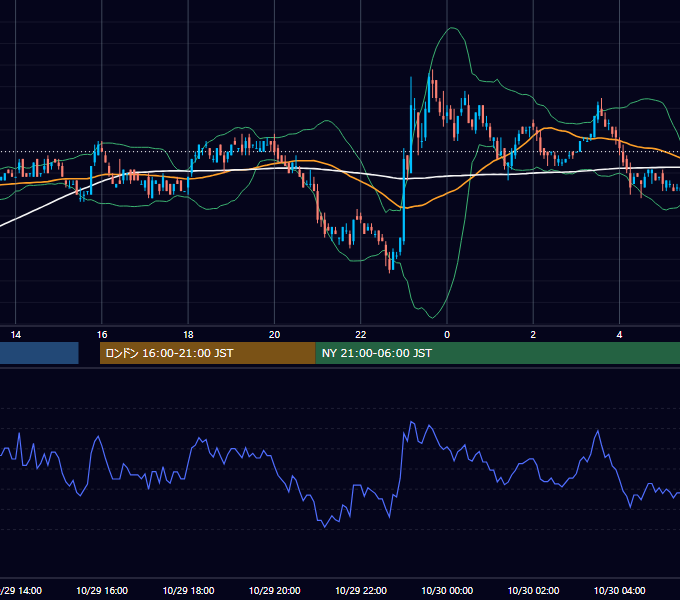Click the hour label 18 on time axis

pos(188,335)
